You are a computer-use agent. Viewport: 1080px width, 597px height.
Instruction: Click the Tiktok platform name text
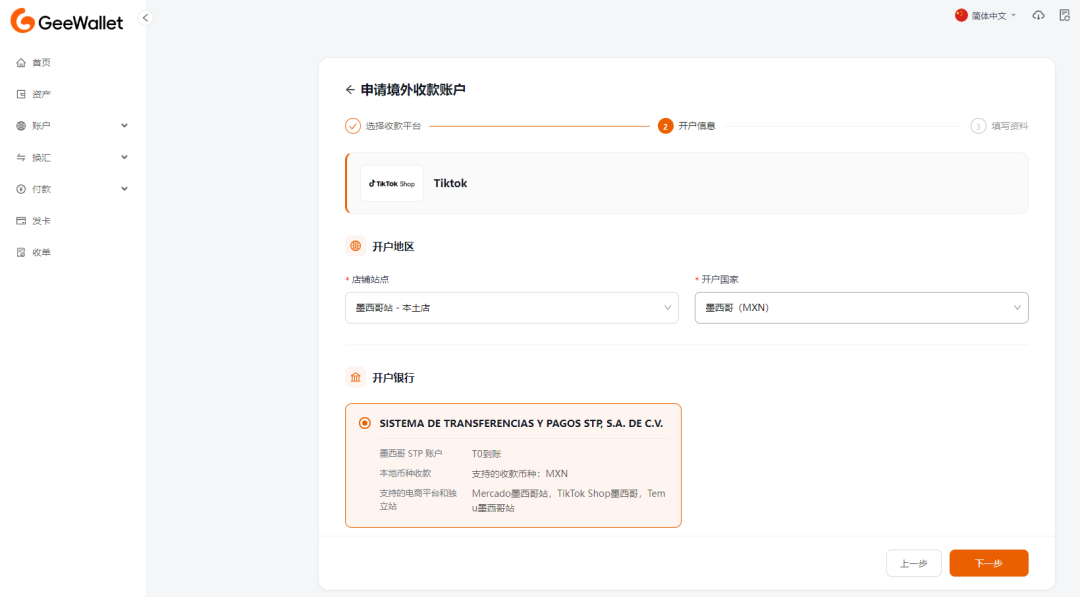[450, 183]
